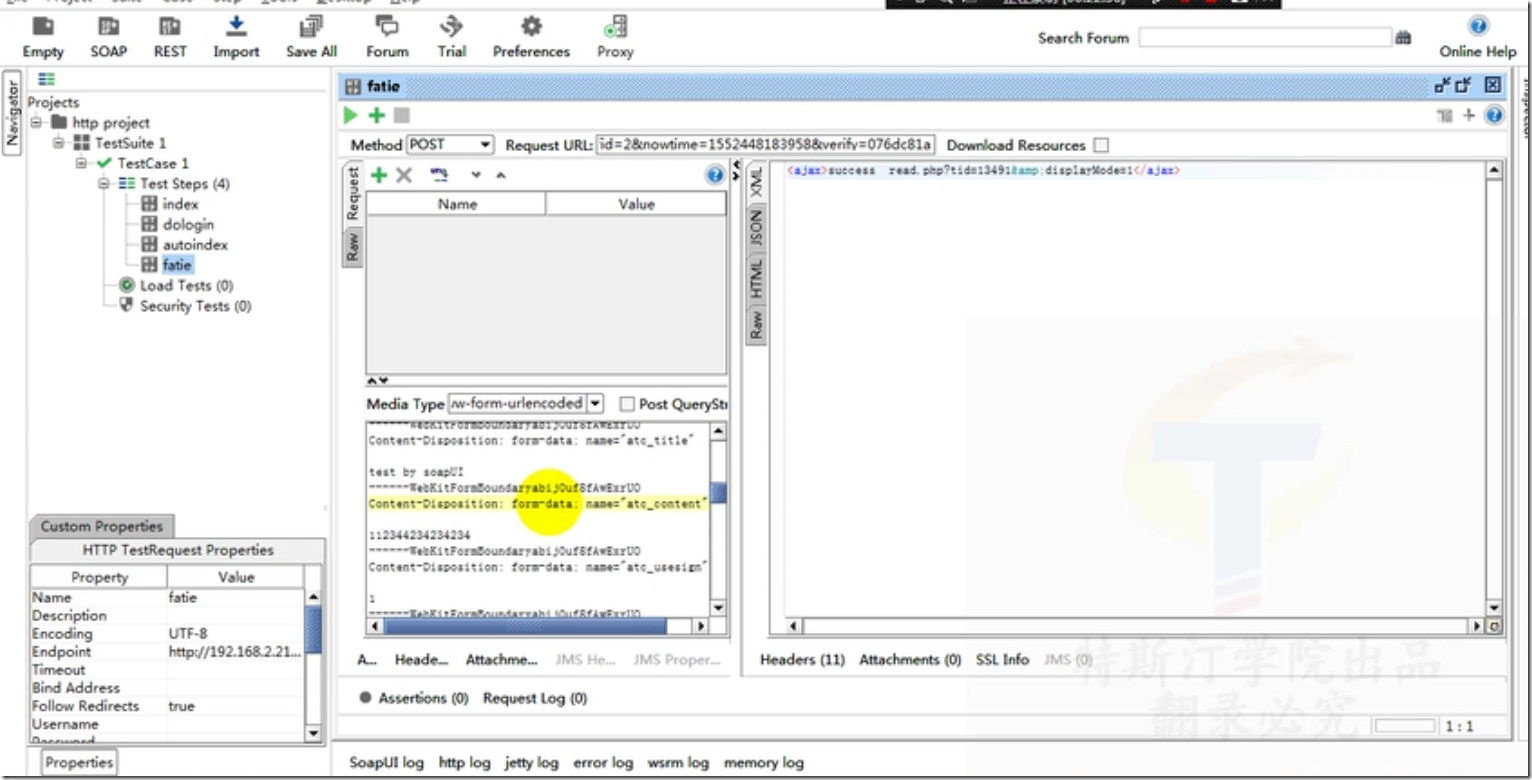Click the Search Forum binoculars icon
Screen dimensions: 1532x780
1403,38
